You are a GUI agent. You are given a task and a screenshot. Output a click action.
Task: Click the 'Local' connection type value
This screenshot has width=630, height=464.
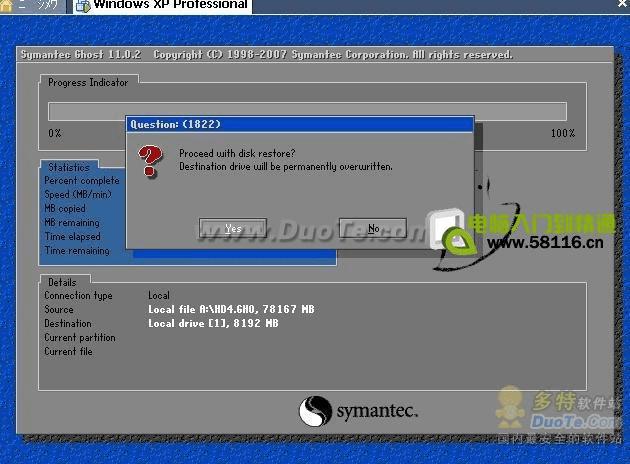coord(159,295)
